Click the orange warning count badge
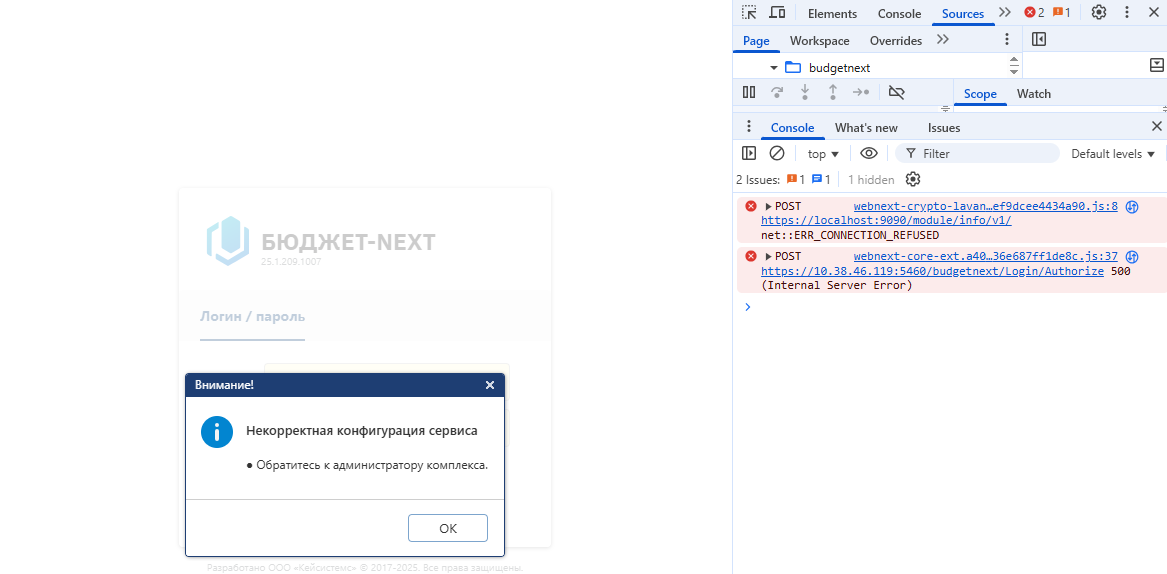The height and width of the screenshot is (574, 1167). point(1061,13)
